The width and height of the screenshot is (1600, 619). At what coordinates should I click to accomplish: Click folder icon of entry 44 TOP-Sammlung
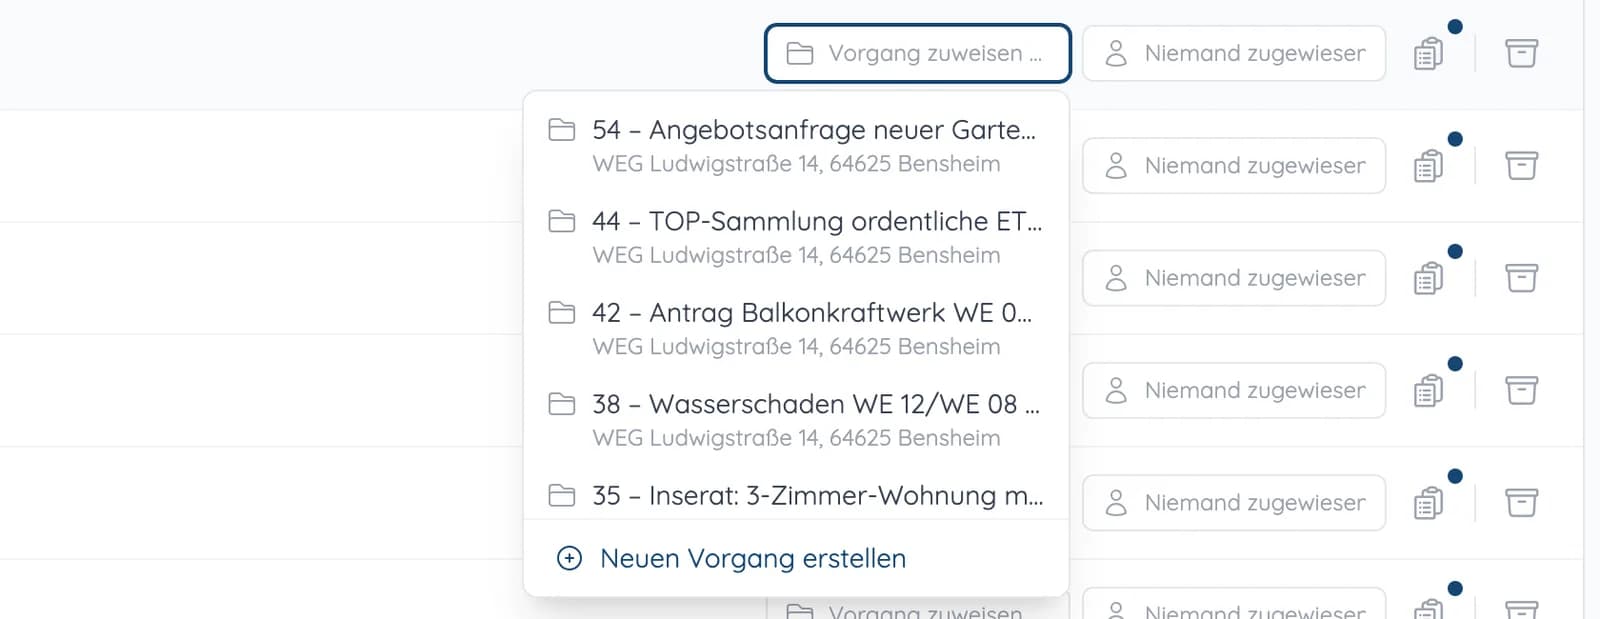coord(562,221)
